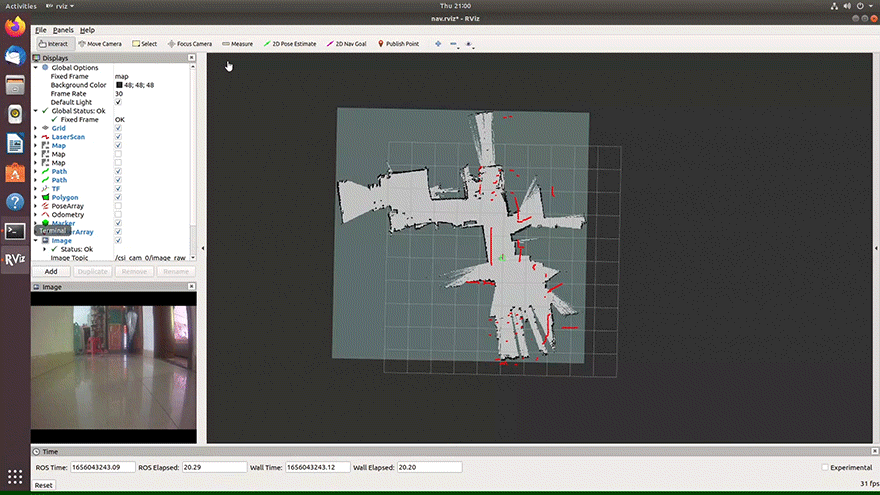Open the File menu
This screenshot has height=495, width=880.
pyautogui.click(x=40, y=30)
